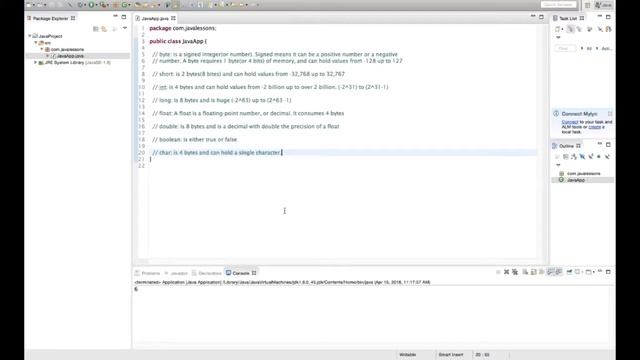Toggle show console when standard error changes
This screenshot has width=640, height=360.
(x=558, y=272)
